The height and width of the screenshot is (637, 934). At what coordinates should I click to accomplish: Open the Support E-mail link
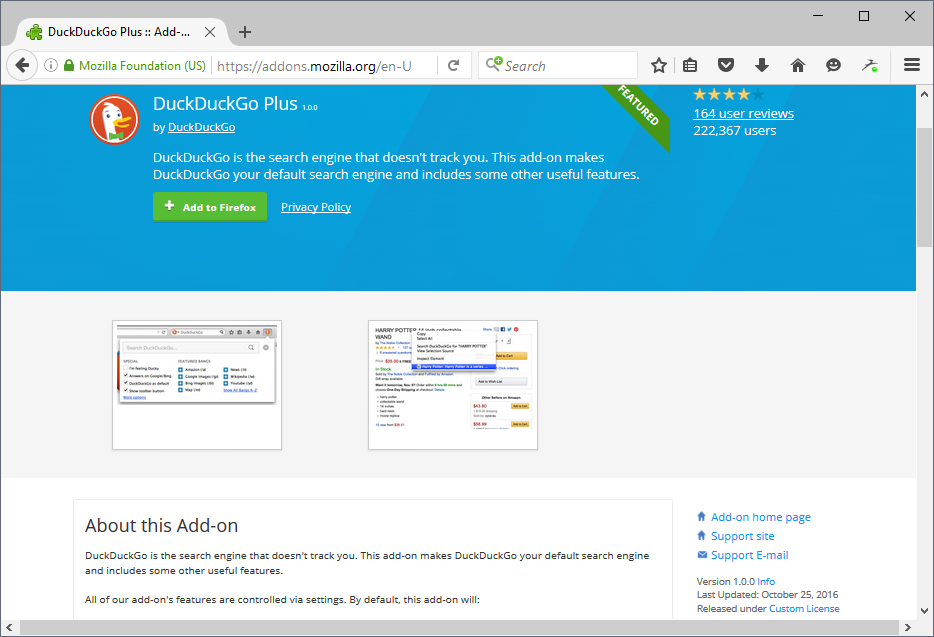[x=749, y=555]
